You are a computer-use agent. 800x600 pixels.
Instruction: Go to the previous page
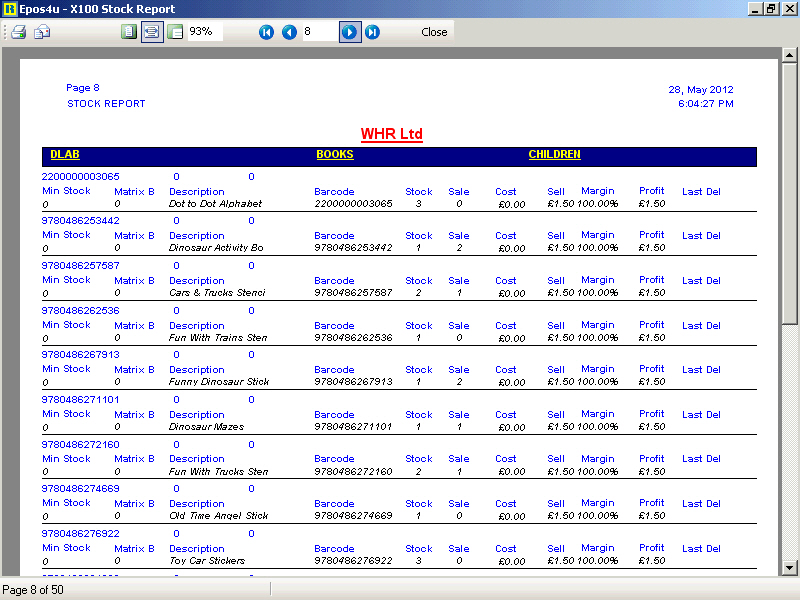pyautogui.click(x=289, y=32)
